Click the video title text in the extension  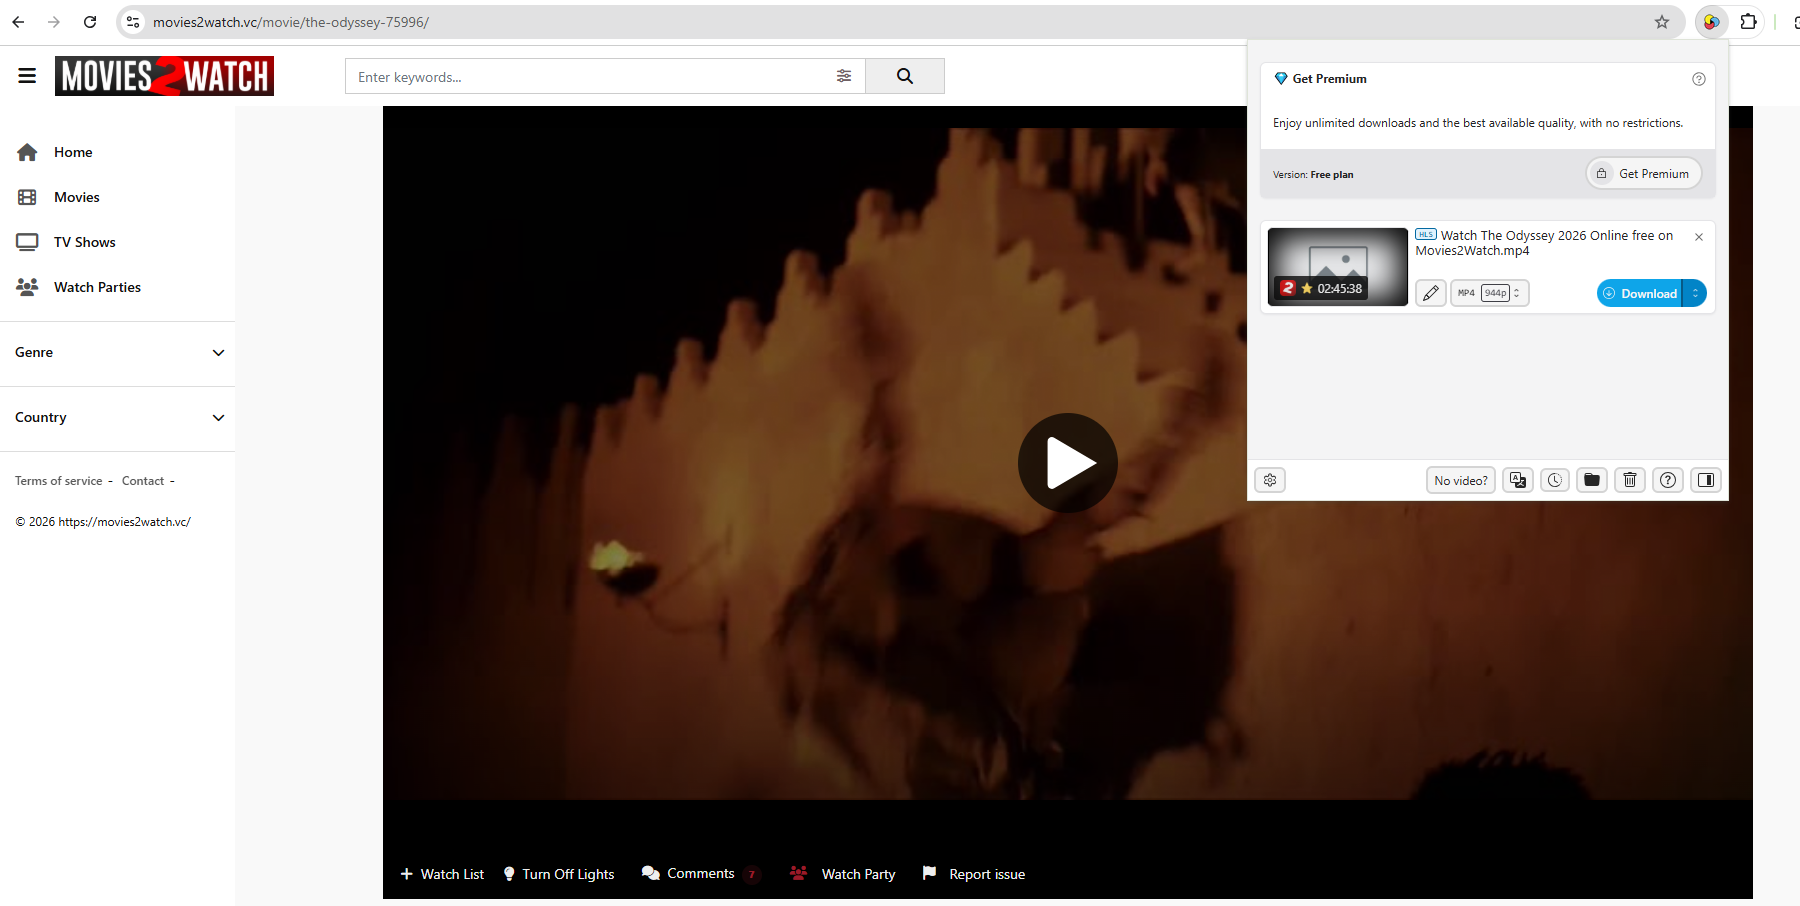pyautogui.click(x=1545, y=243)
